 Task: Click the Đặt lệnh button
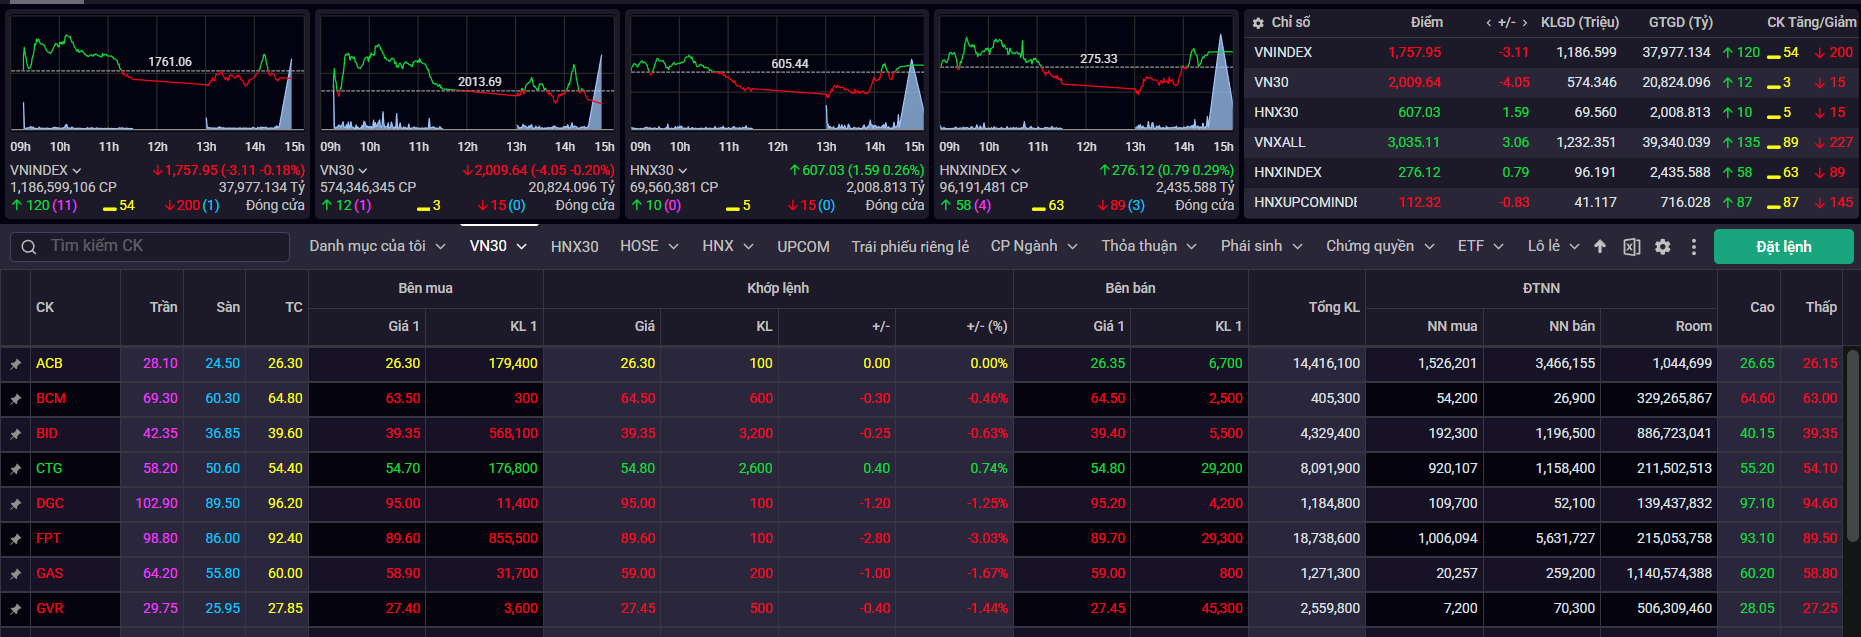1783,247
